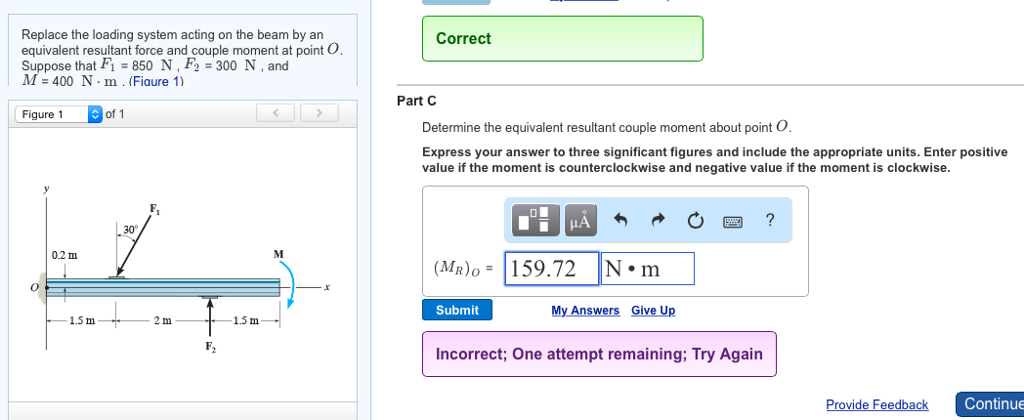Image resolution: width=1024 pixels, height=420 pixels.
Task: Open the Provide Feedback link
Action: [876, 404]
